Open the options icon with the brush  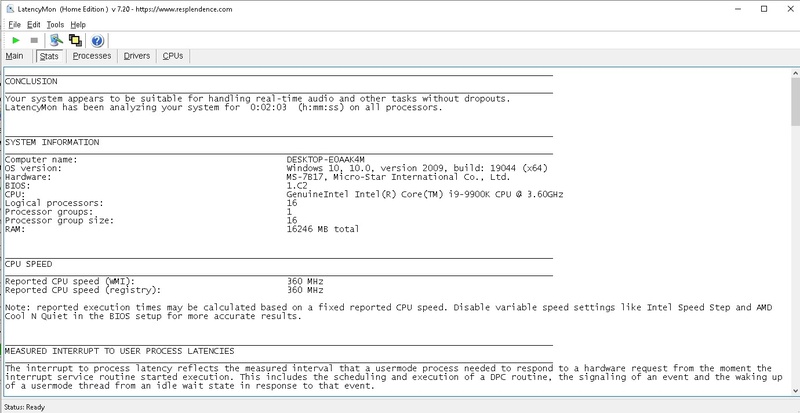click(x=57, y=40)
